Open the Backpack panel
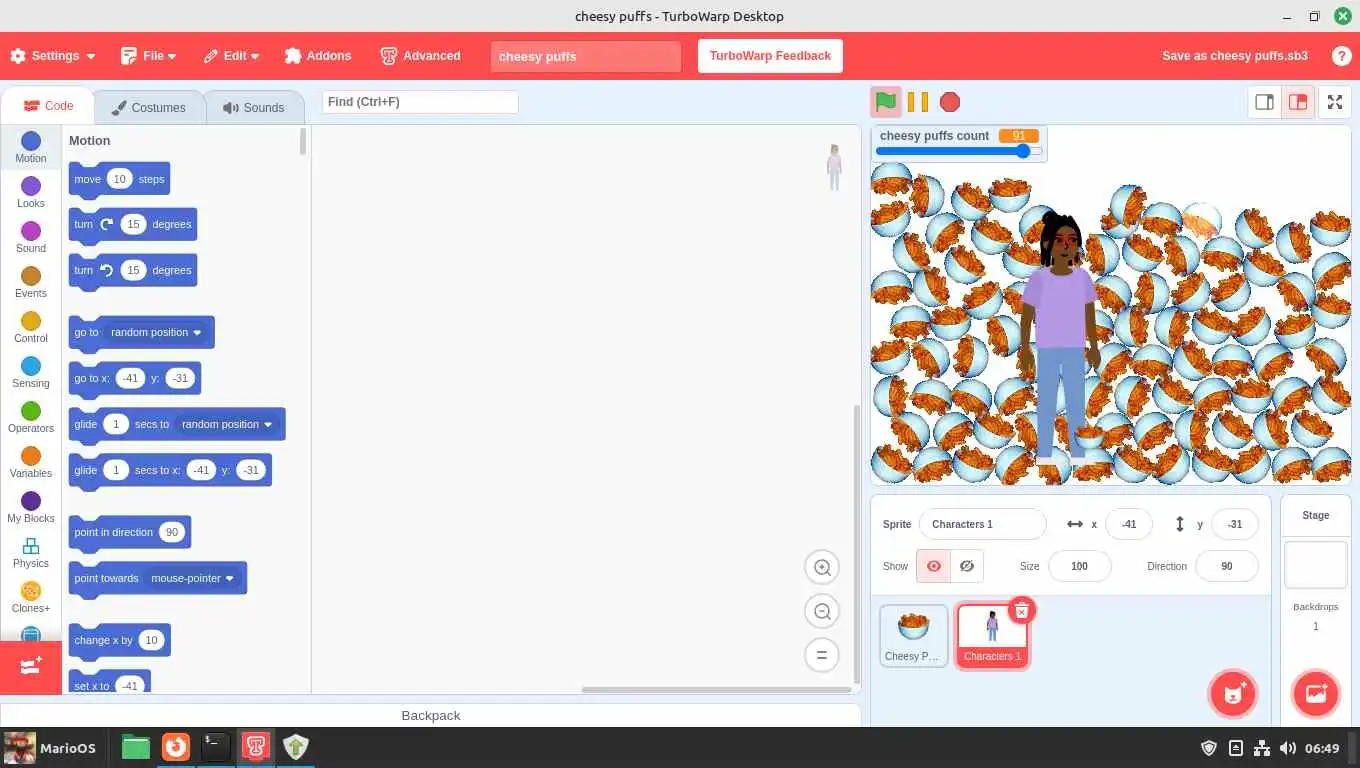 431,716
